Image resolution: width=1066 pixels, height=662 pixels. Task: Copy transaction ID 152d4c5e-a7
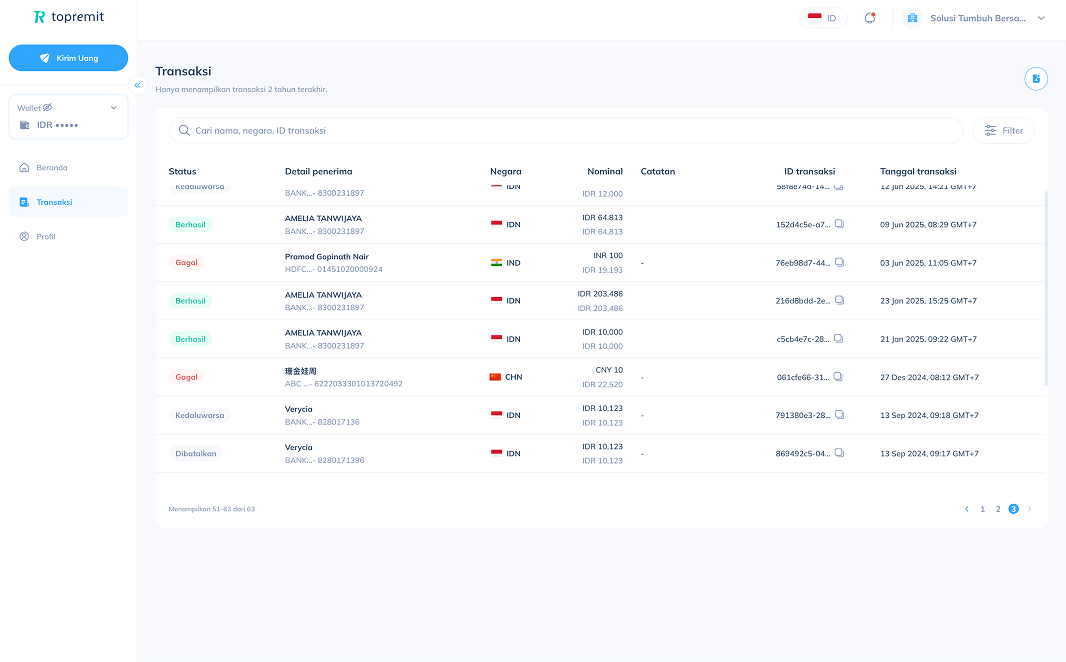pos(840,224)
